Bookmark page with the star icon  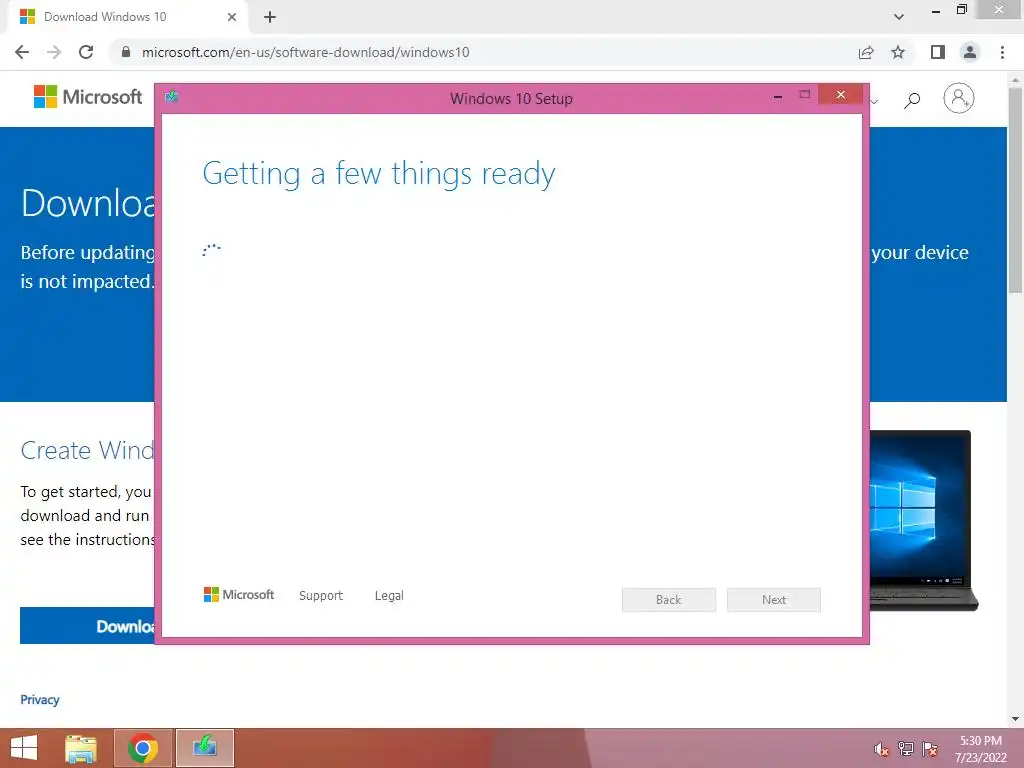coord(898,52)
